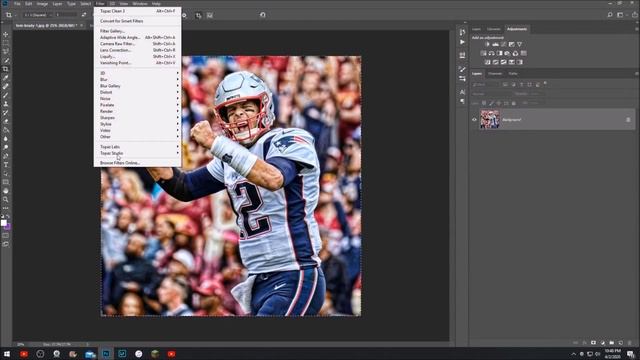Image resolution: width=640 pixels, height=360 pixels.
Task: Switch to the Paths tab
Action: tap(513, 73)
